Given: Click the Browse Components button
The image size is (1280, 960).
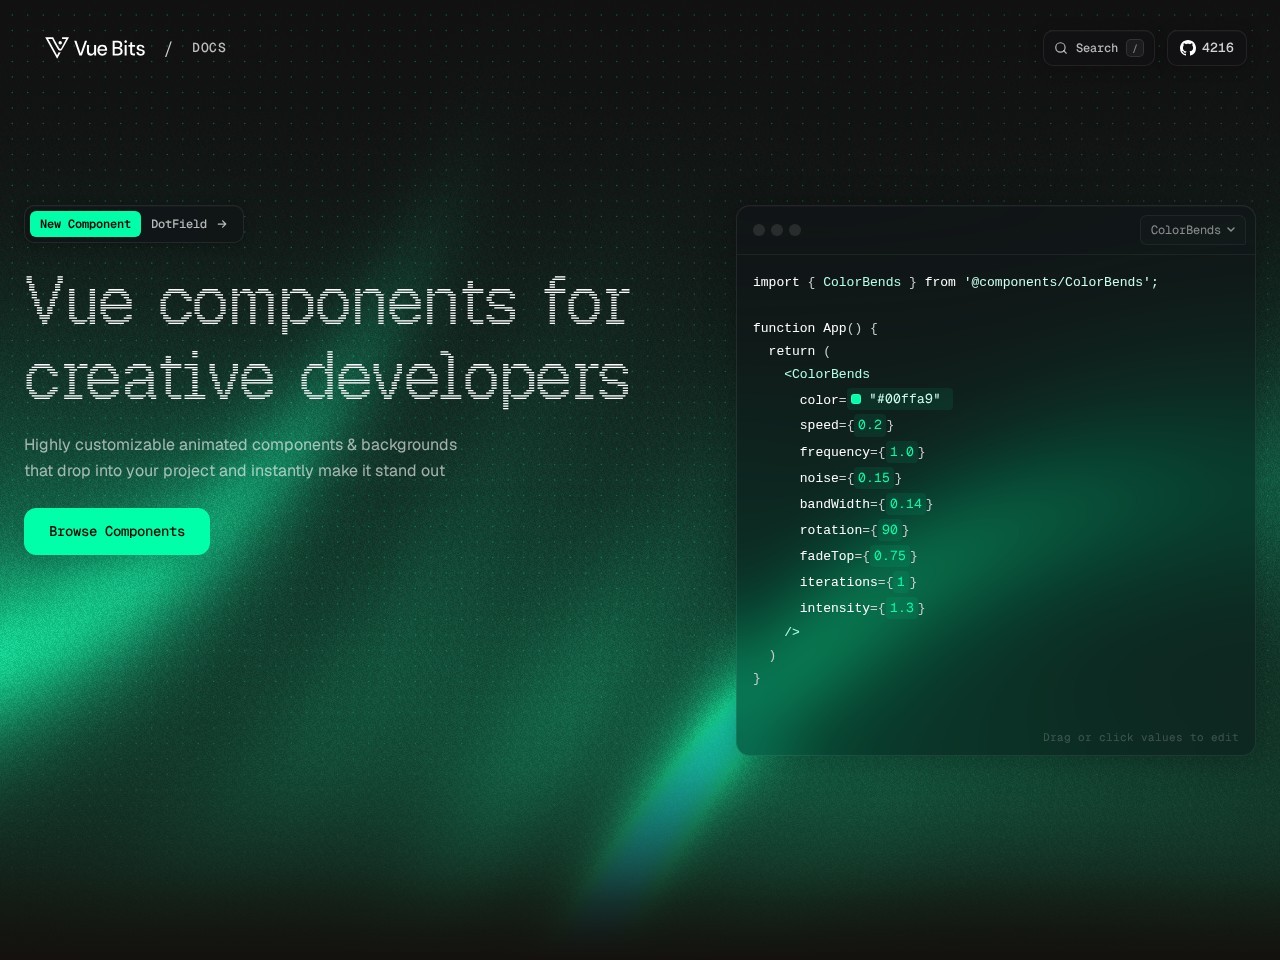Looking at the screenshot, I should coord(117,531).
